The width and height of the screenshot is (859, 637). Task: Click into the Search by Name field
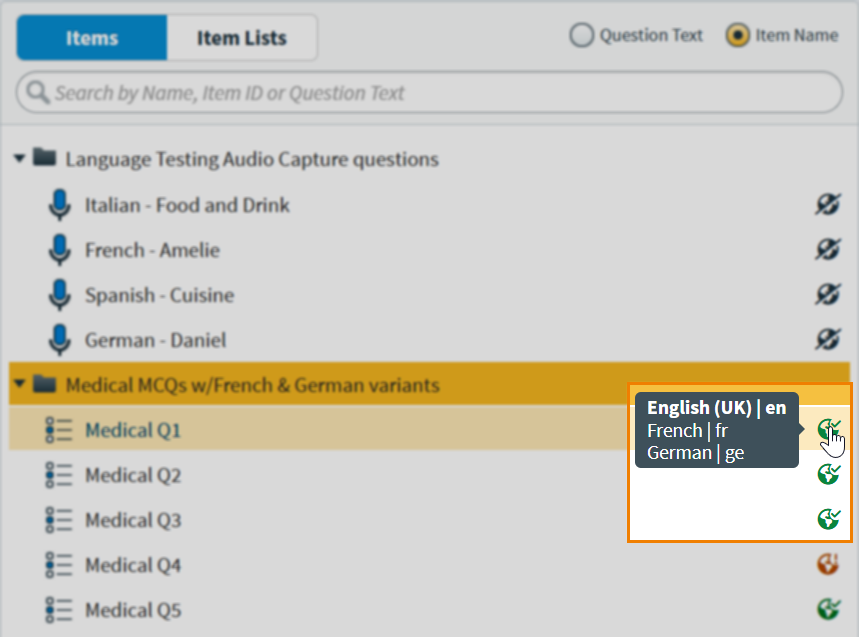coord(430,93)
